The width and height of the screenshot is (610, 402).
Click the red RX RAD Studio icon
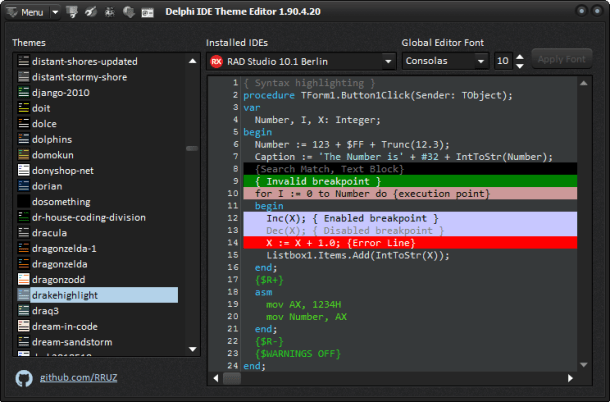click(x=216, y=61)
